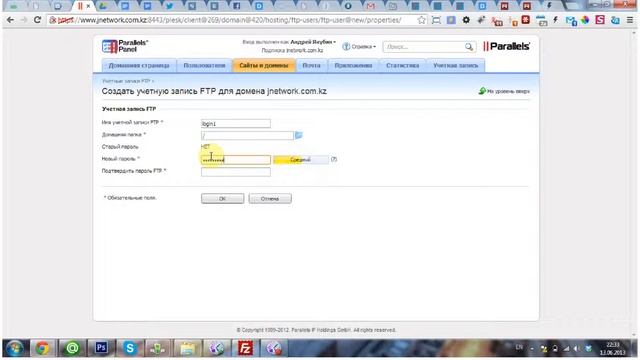Switch to the Twitter browser tab

(x=169, y=6)
